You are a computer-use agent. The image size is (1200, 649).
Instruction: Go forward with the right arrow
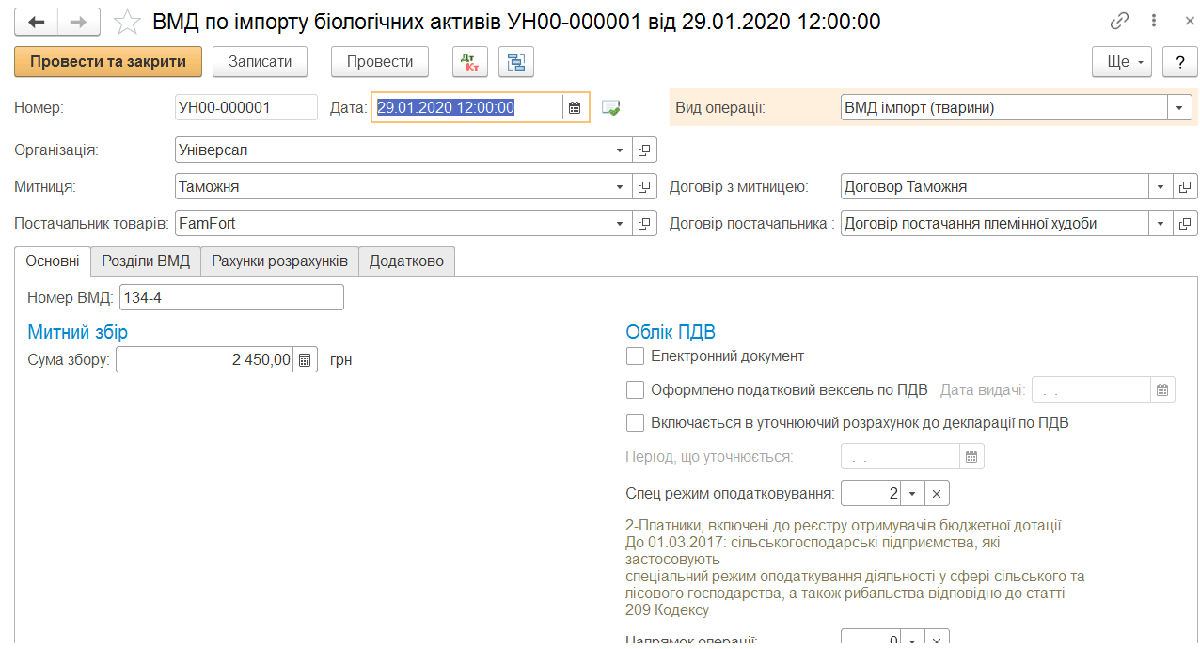point(78,21)
